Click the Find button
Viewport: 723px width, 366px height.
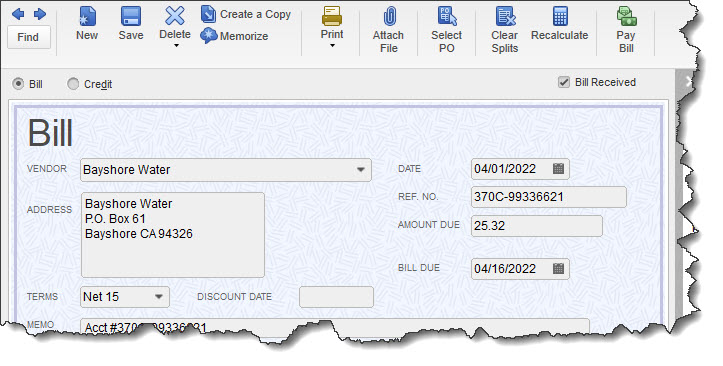29,37
